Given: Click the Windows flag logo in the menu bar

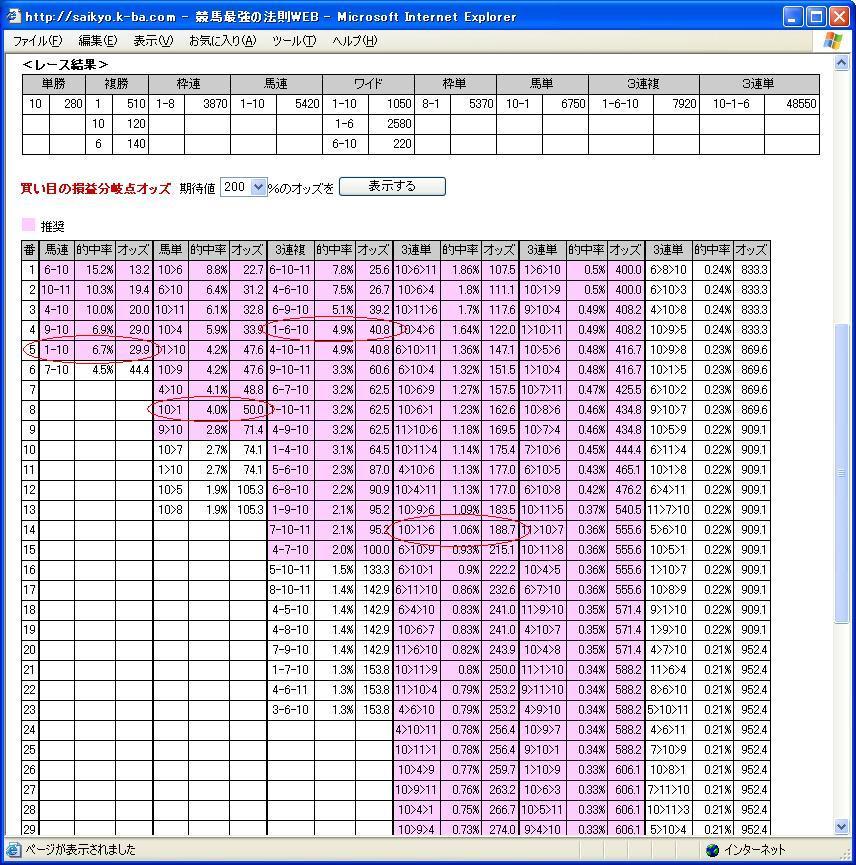Looking at the screenshot, I should [x=832, y=41].
